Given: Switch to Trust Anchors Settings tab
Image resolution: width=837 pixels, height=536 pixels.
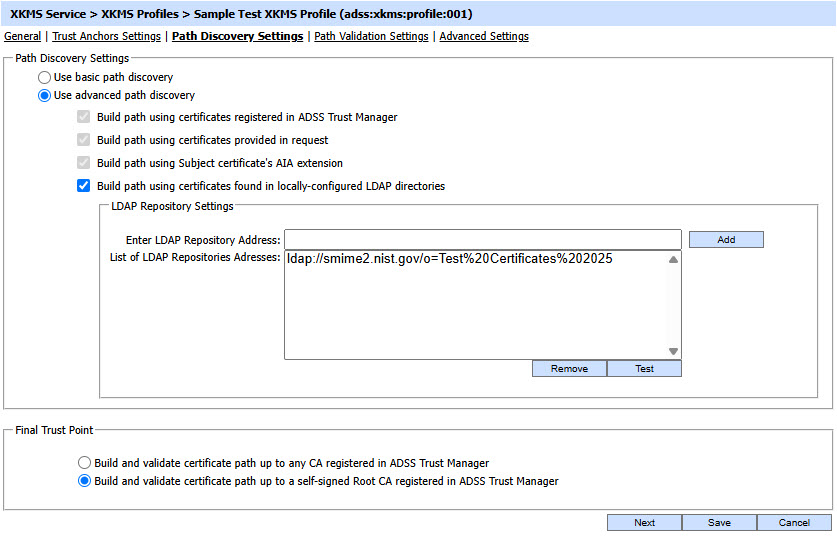Looking at the screenshot, I should tap(106, 36).
